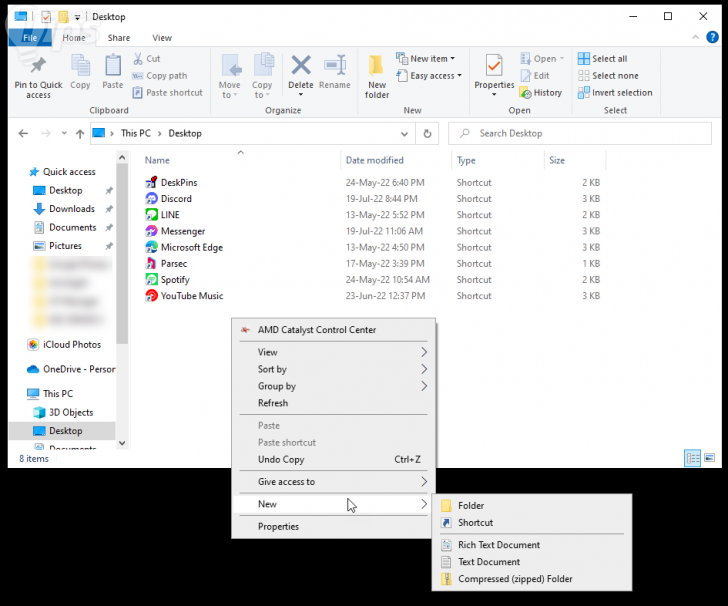This screenshot has height=606, width=728.
Task: Click Paste shortcut in the ribbon
Action: 168,92
